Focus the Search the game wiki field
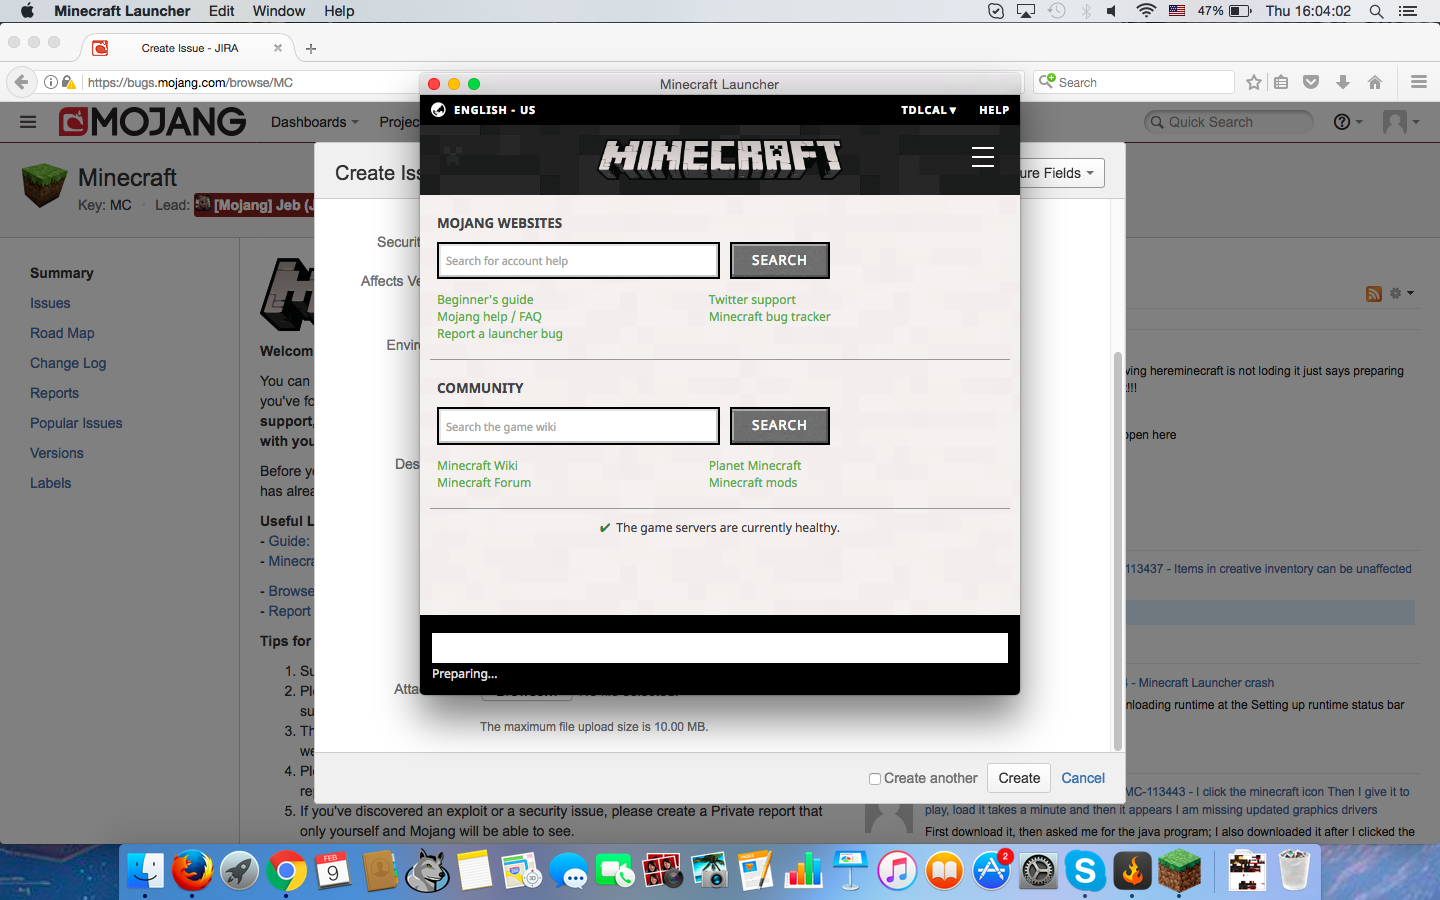The height and width of the screenshot is (900, 1440). pyautogui.click(x=578, y=426)
